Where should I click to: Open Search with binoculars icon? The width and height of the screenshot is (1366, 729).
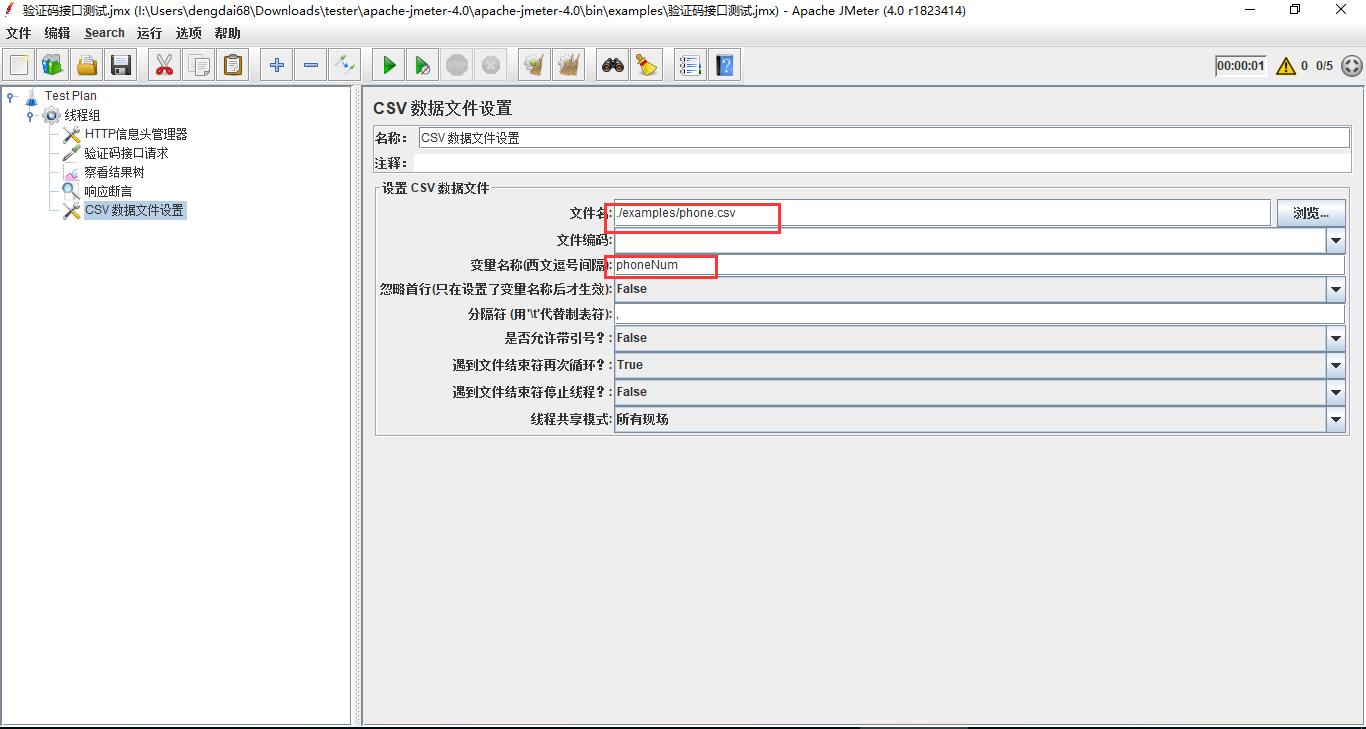point(613,66)
